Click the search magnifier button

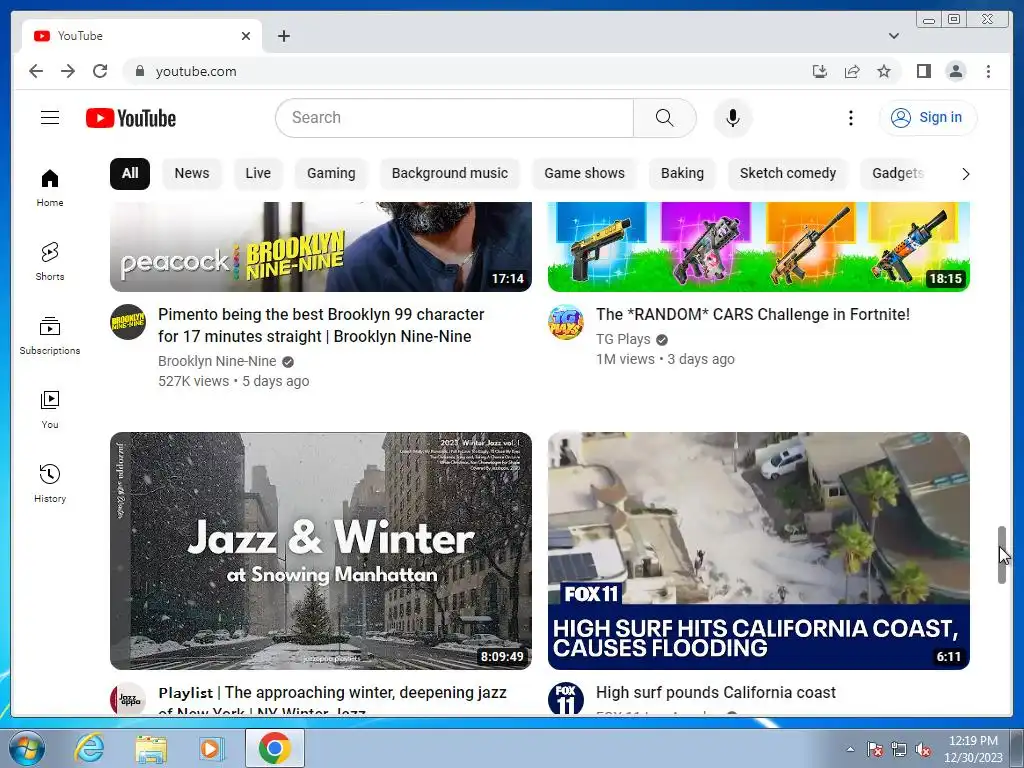pyautogui.click(x=664, y=118)
